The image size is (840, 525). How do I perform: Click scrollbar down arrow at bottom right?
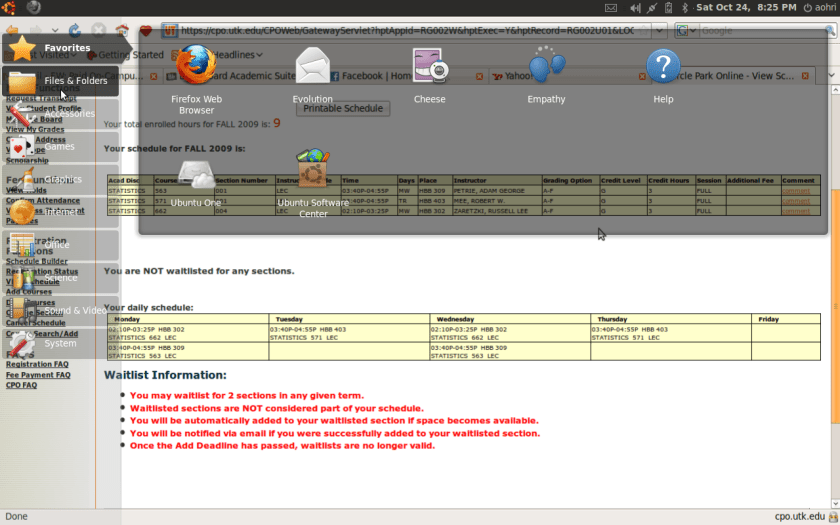(835, 504)
